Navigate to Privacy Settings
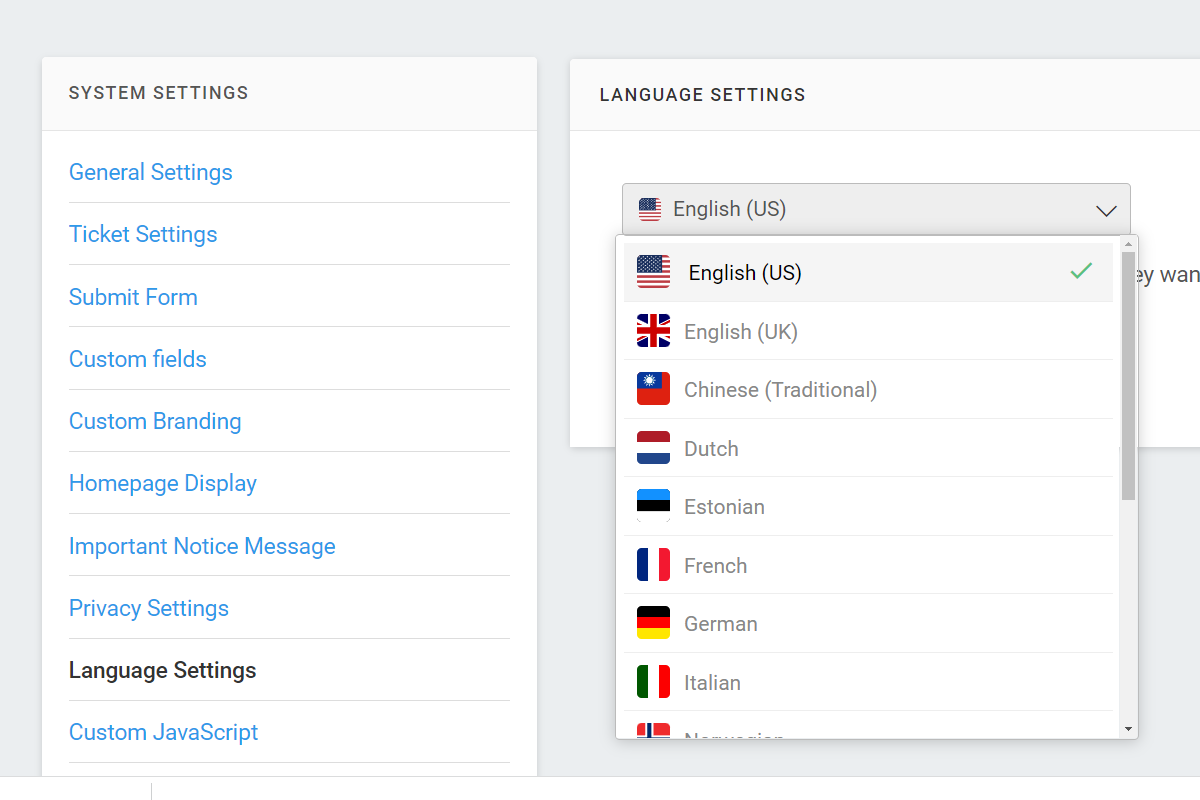This screenshot has width=1200, height=800. point(149,608)
